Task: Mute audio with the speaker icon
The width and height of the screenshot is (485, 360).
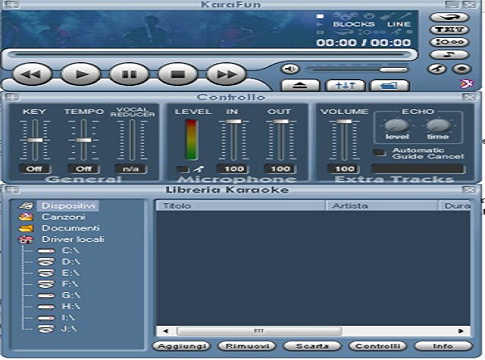Action: pos(291,69)
